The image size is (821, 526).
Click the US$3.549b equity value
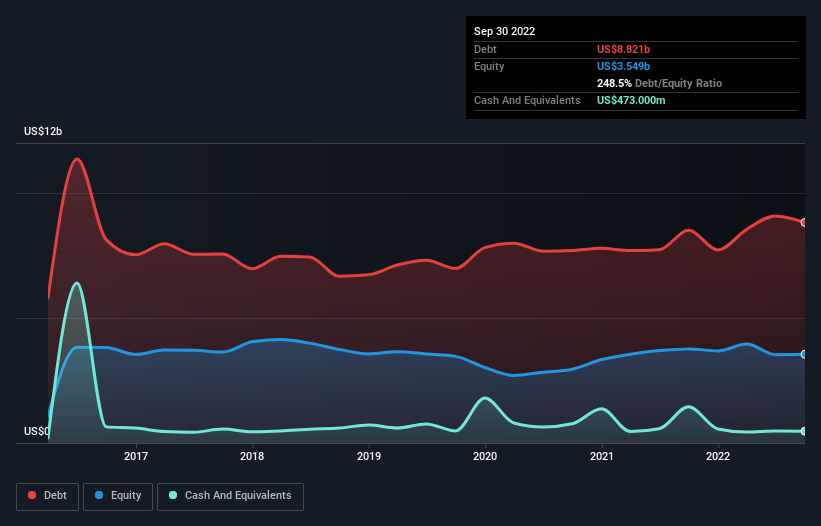click(623, 66)
